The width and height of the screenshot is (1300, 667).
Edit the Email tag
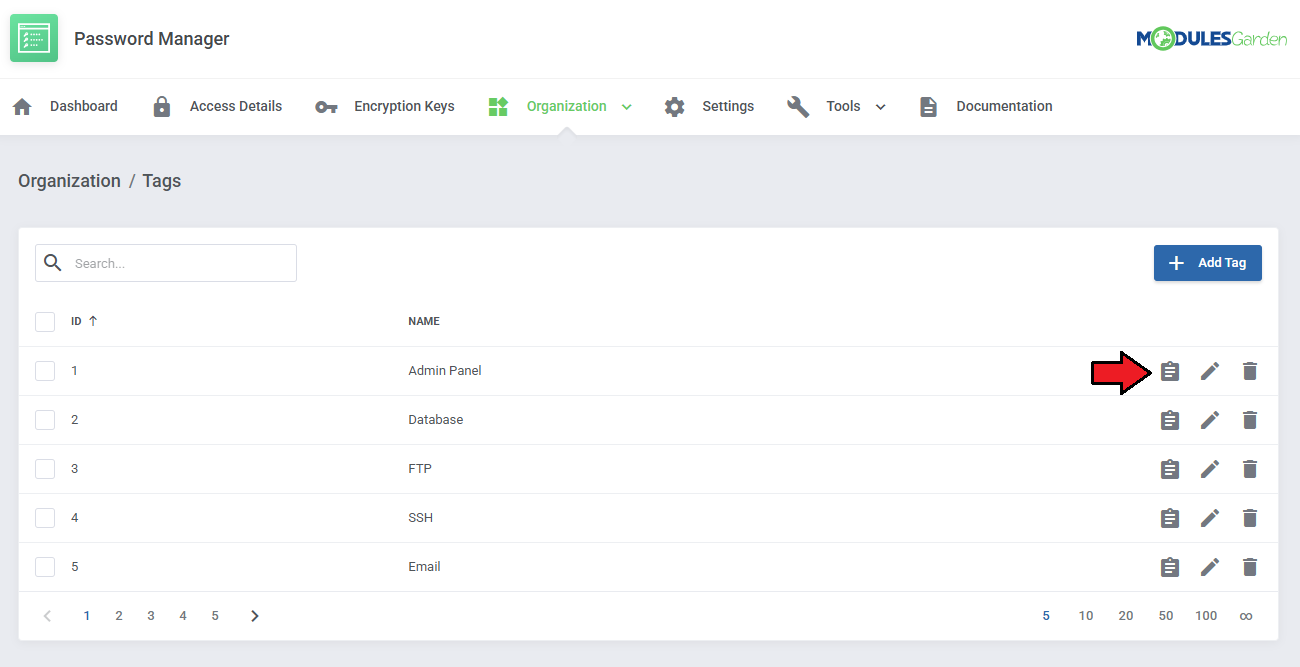click(1210, 567)
